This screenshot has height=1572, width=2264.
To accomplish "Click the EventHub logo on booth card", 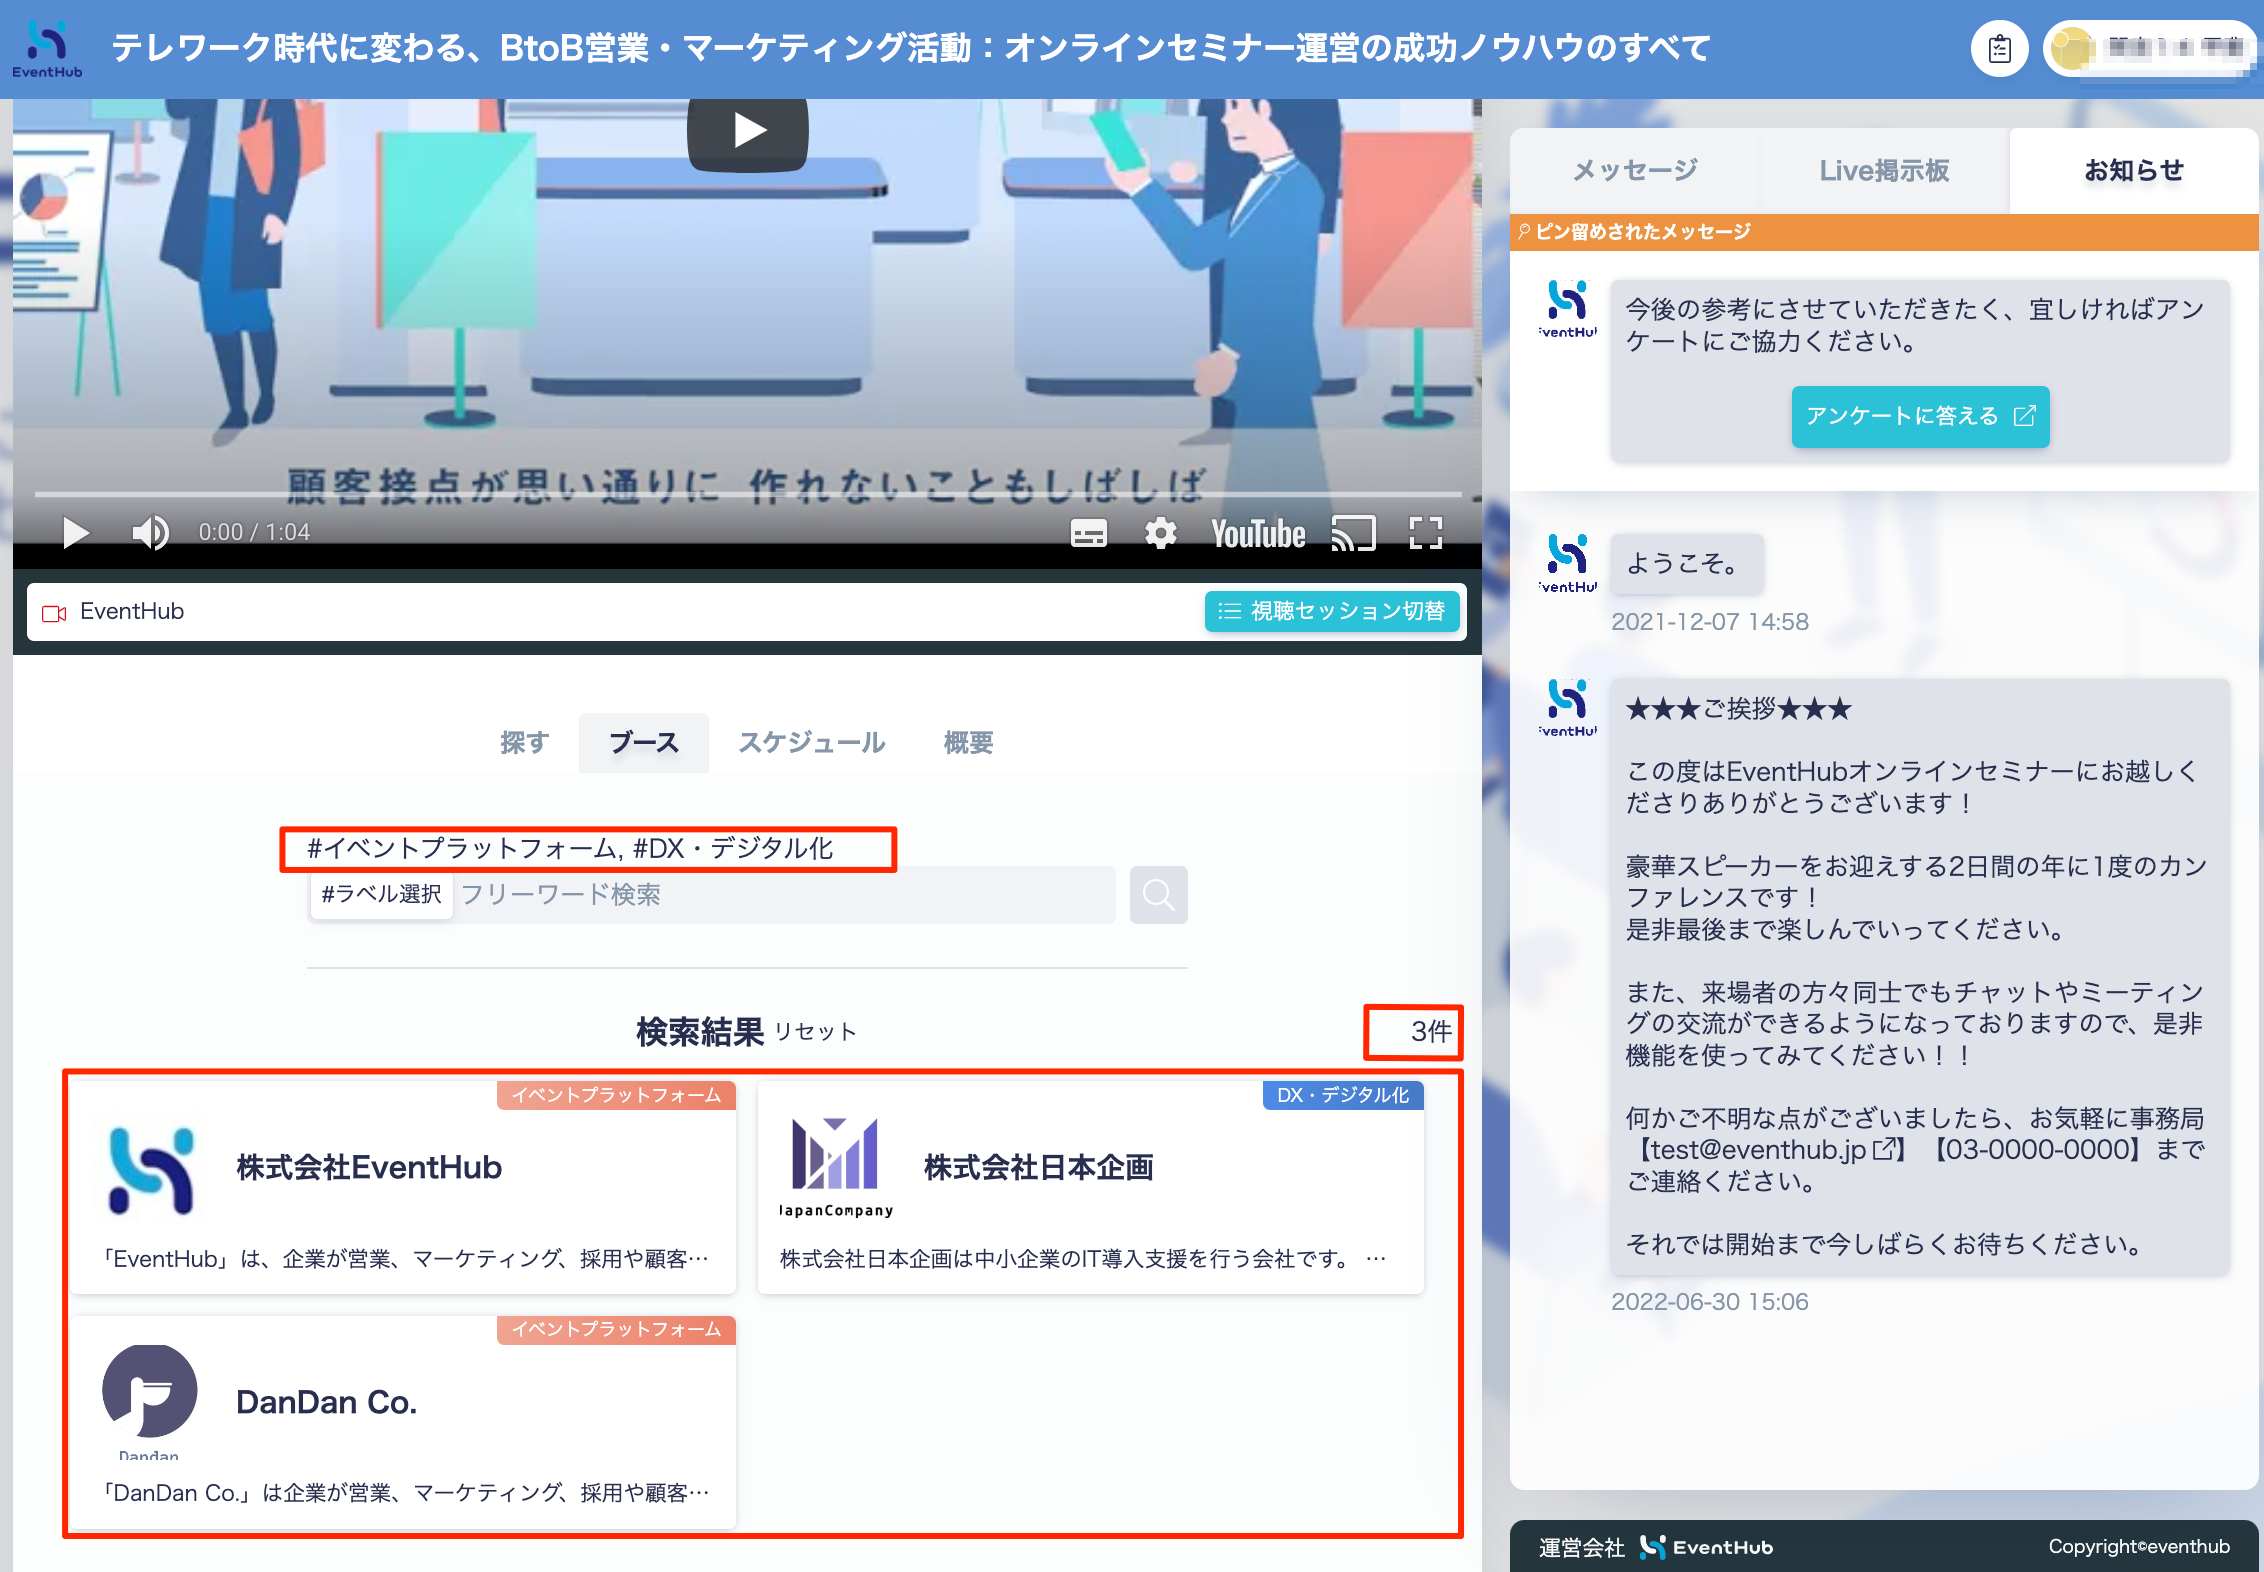I will tap(151, 1169).
